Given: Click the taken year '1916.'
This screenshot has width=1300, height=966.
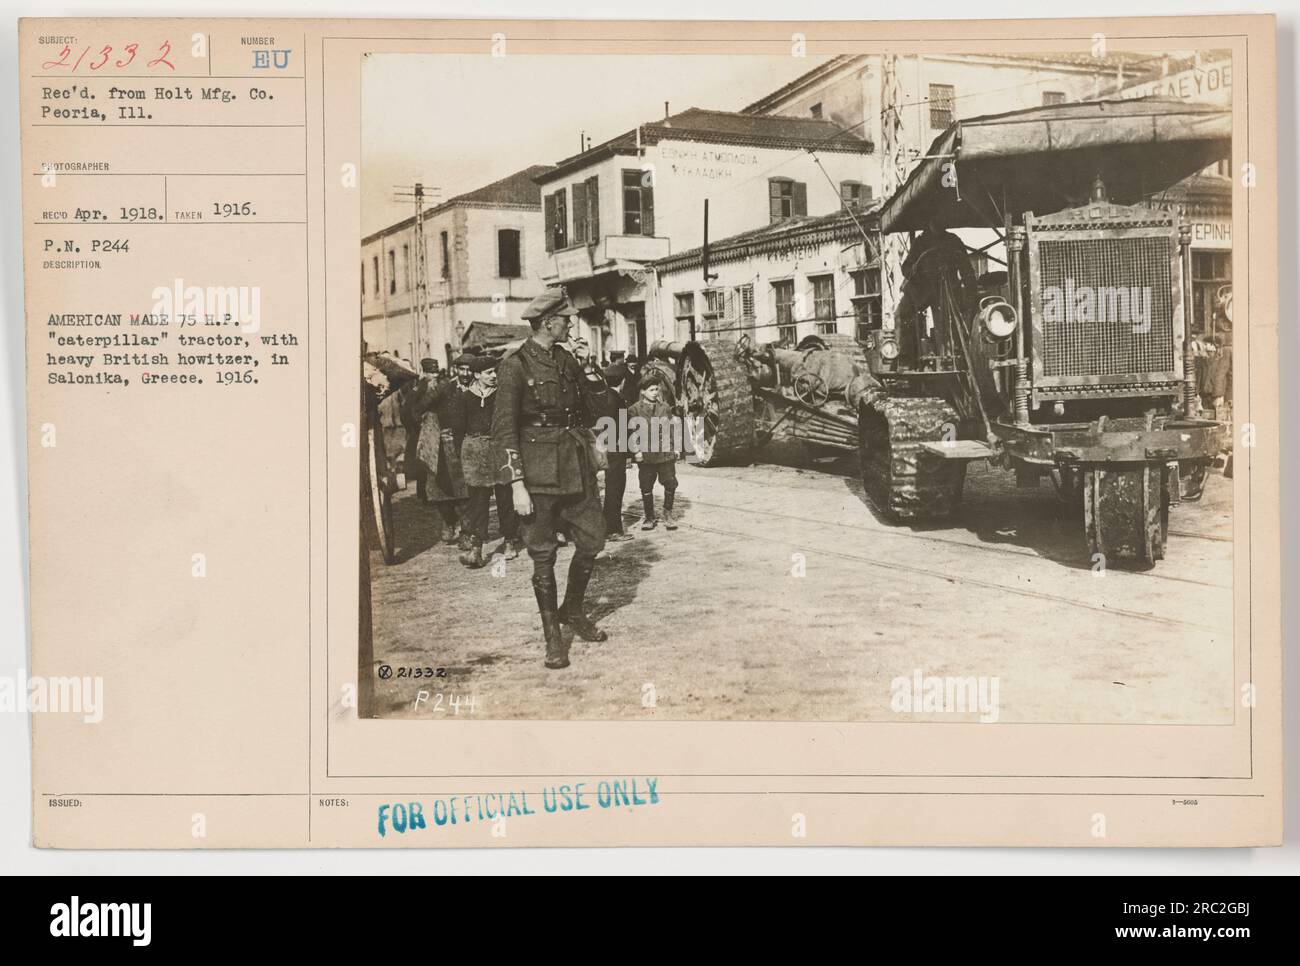Looking at the screenshot, I should pyautogui.click(x=234, y=212).
